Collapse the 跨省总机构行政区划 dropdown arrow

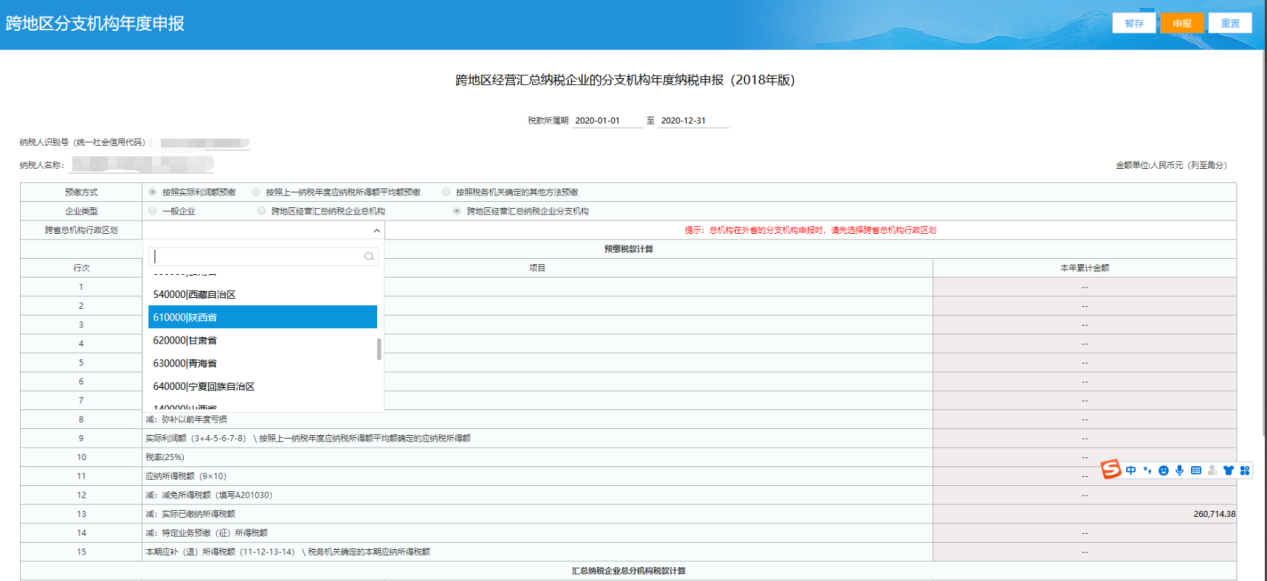point(376,230)
